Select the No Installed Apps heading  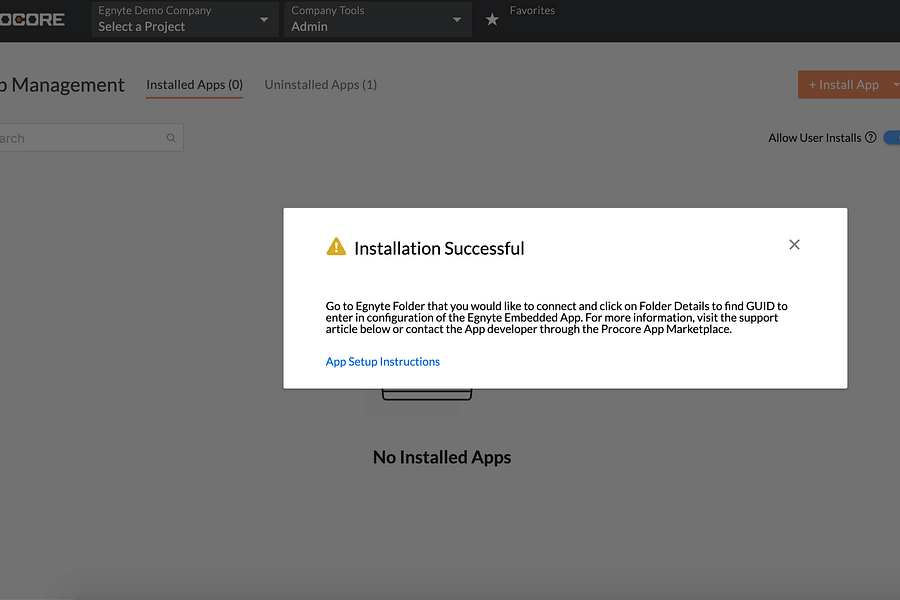point(442,457)
